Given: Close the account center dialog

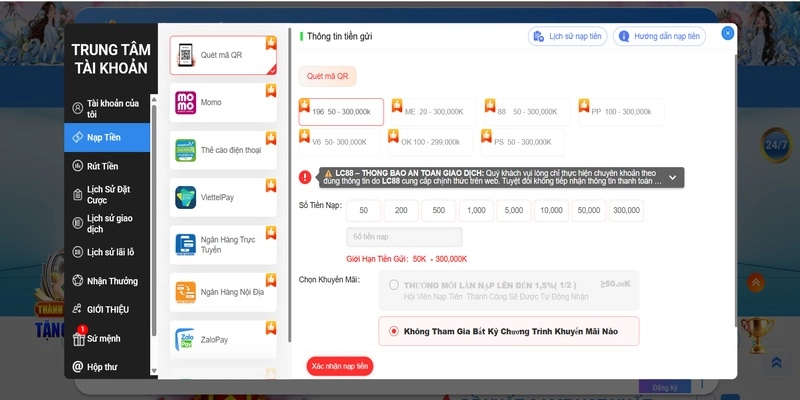Looking at the screenshot, I should (x=728, y=33).
